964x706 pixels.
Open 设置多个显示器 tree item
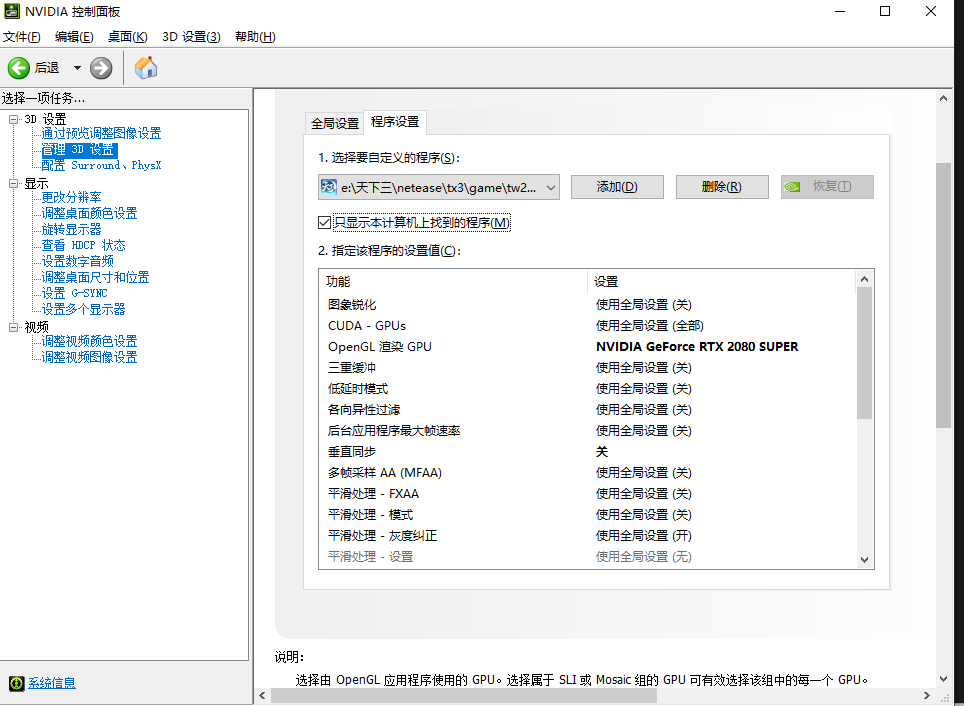(x=84, y=309)
